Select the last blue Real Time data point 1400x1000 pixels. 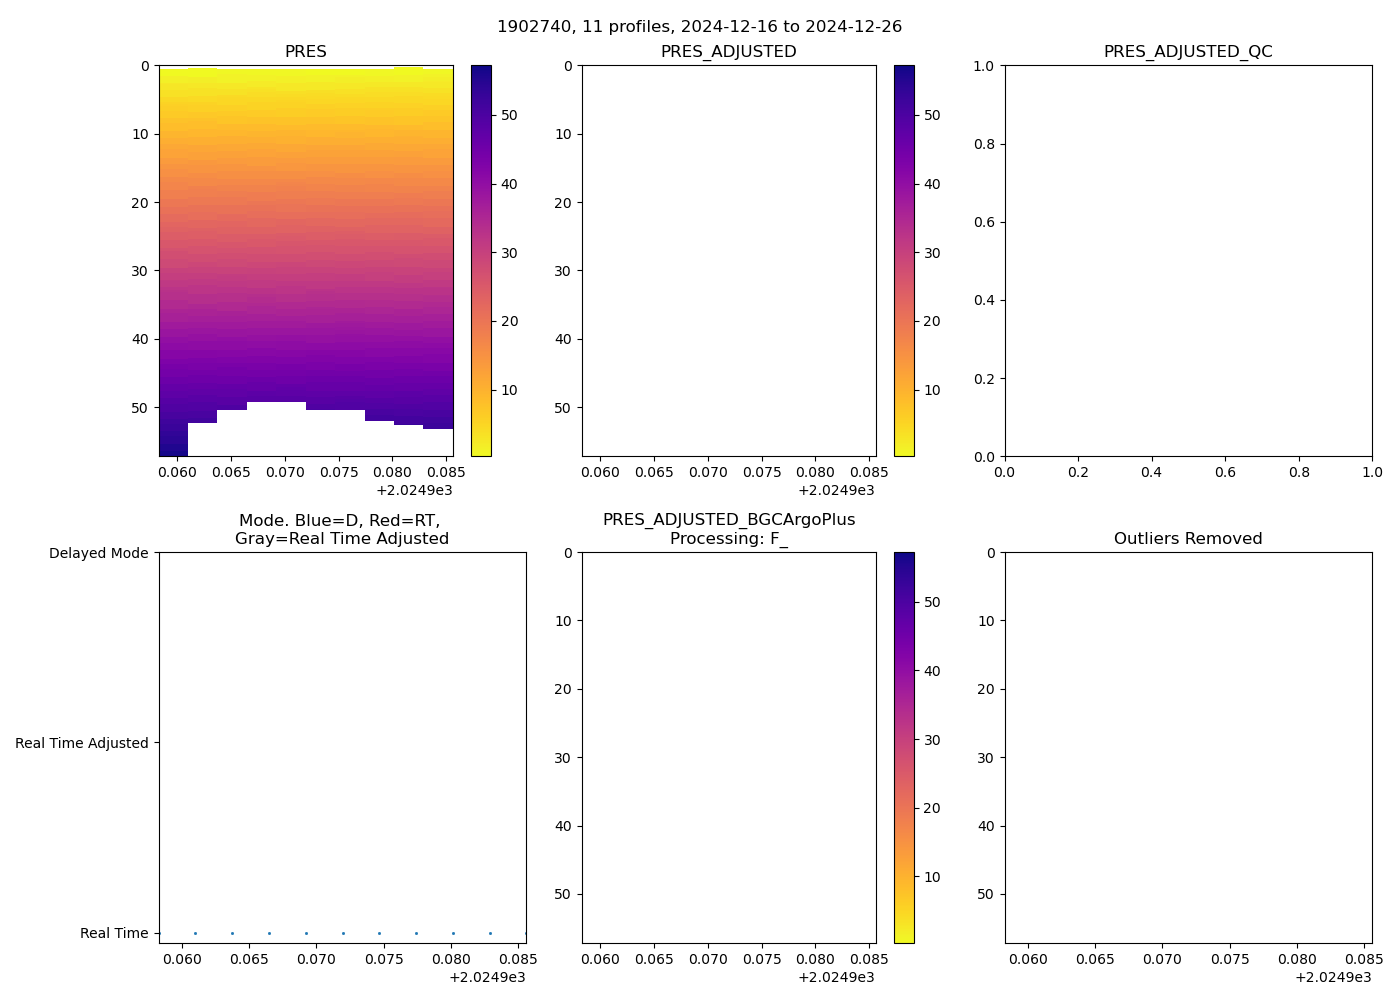(525, 933)
